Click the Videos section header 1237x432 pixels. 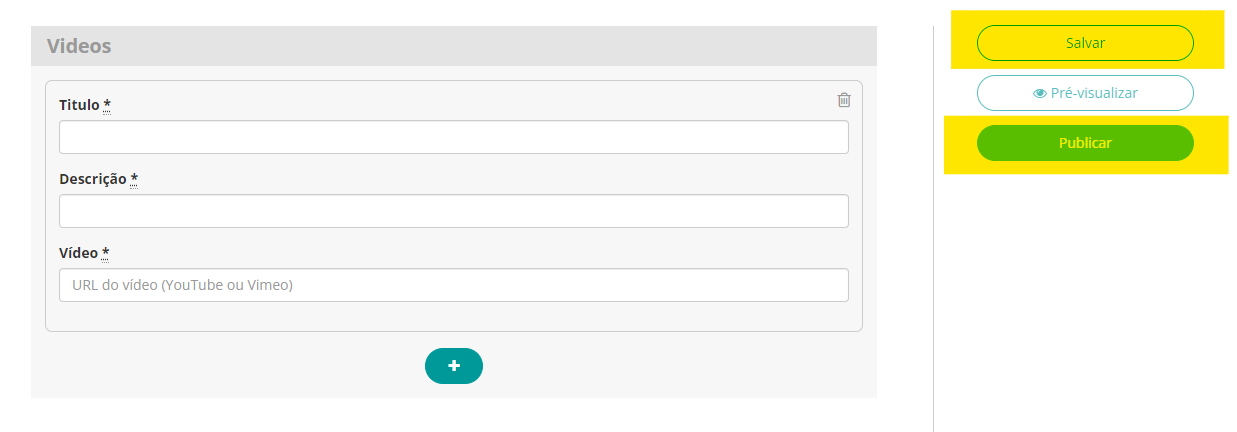click(x=454, y=46)
